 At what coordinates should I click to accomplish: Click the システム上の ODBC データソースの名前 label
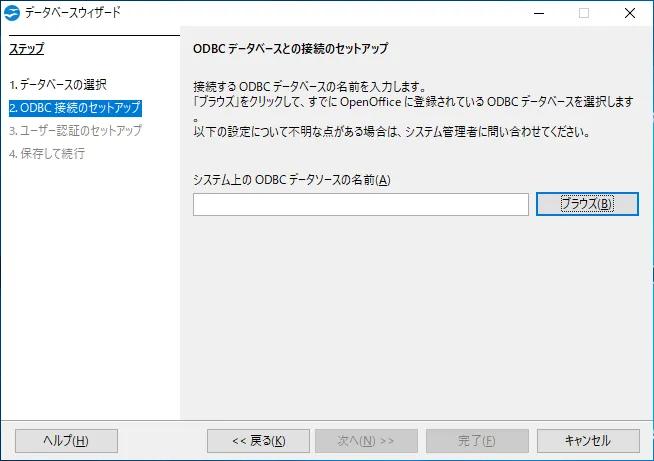[291, 179]
